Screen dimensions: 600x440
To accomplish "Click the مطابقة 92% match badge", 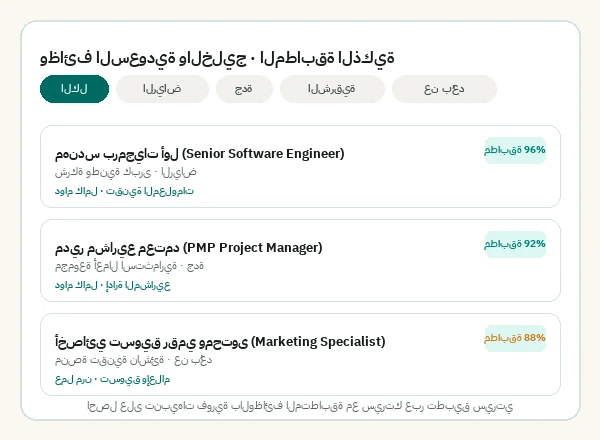I will 515,244.
